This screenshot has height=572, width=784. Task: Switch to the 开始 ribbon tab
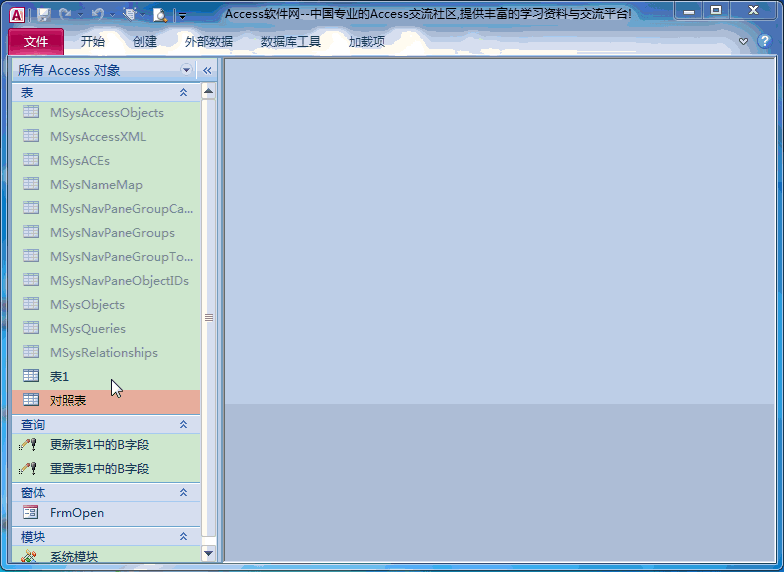[92, 42]
